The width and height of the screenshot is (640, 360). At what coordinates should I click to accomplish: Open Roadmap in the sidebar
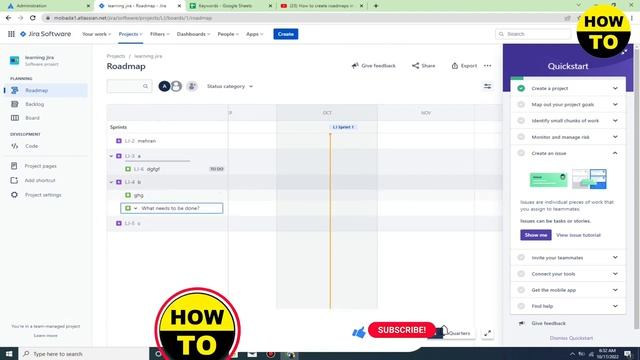pyautogui.click(x=45, y=90)
